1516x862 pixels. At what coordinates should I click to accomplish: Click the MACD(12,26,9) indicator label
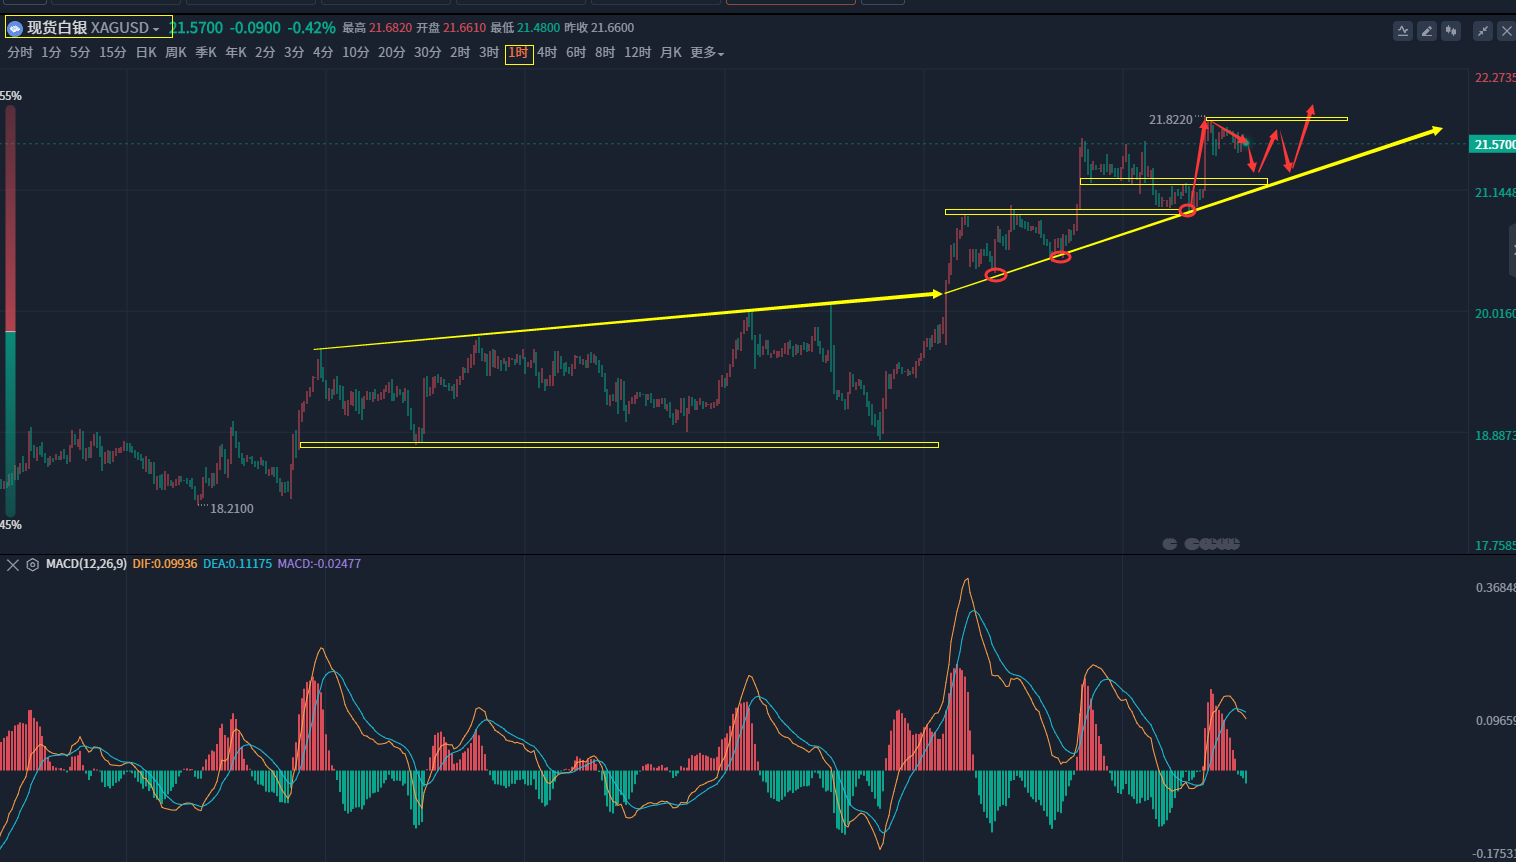86,564
